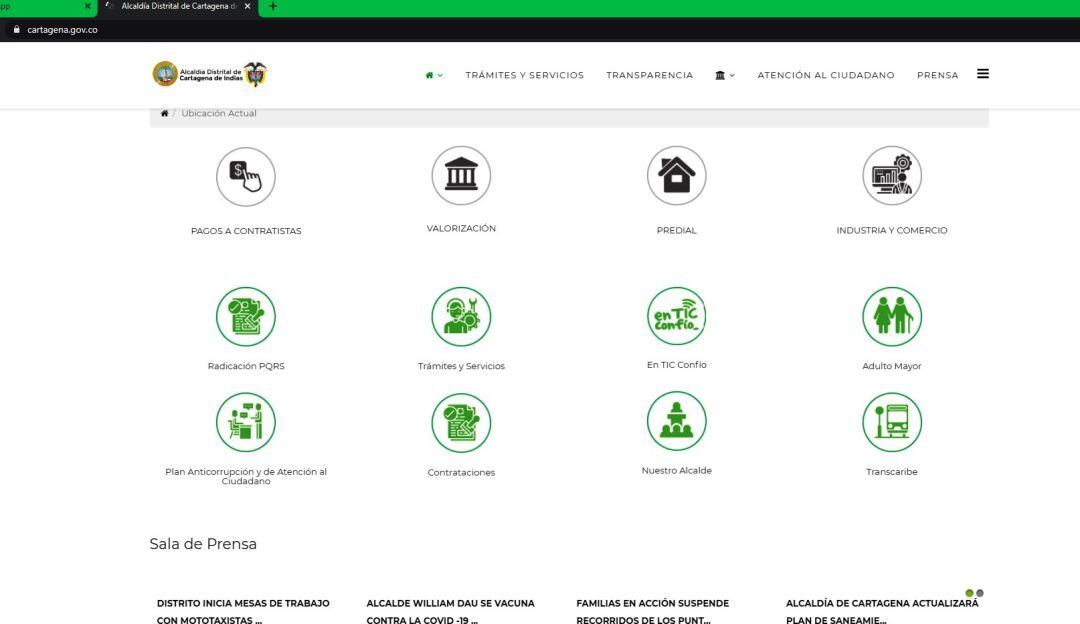Open the Predial house icon

point(677,175)
